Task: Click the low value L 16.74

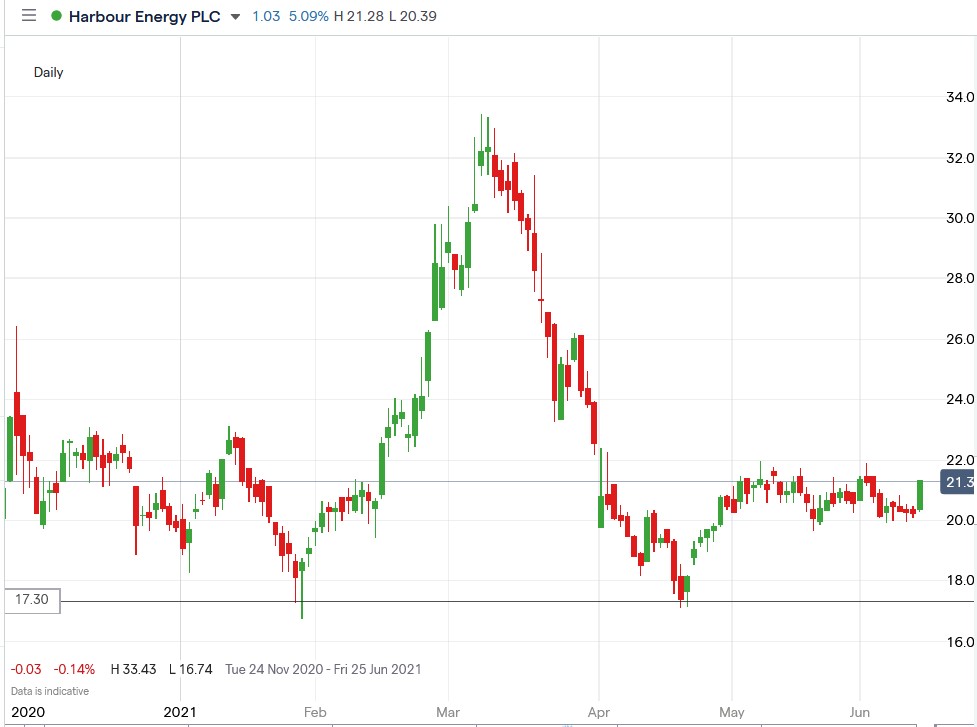Action: [x=190, y=669]
